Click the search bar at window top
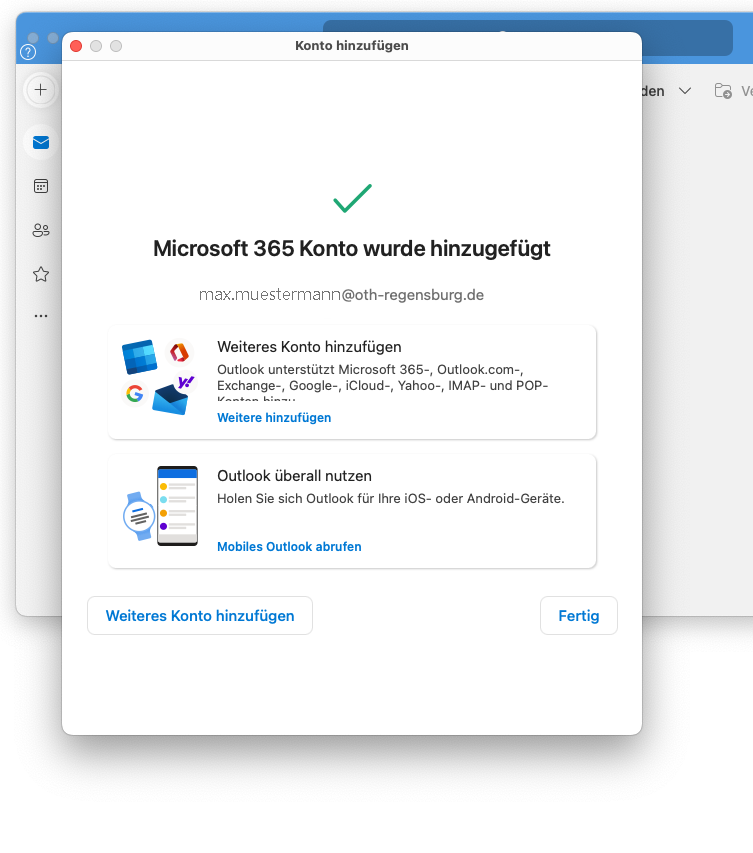 [527, 38]
